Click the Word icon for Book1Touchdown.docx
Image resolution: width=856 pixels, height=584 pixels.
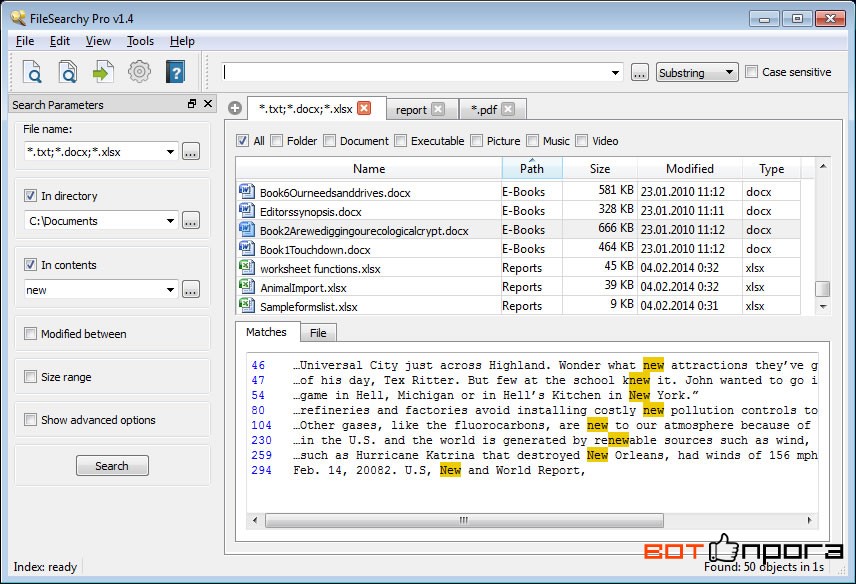coord(247,248)
